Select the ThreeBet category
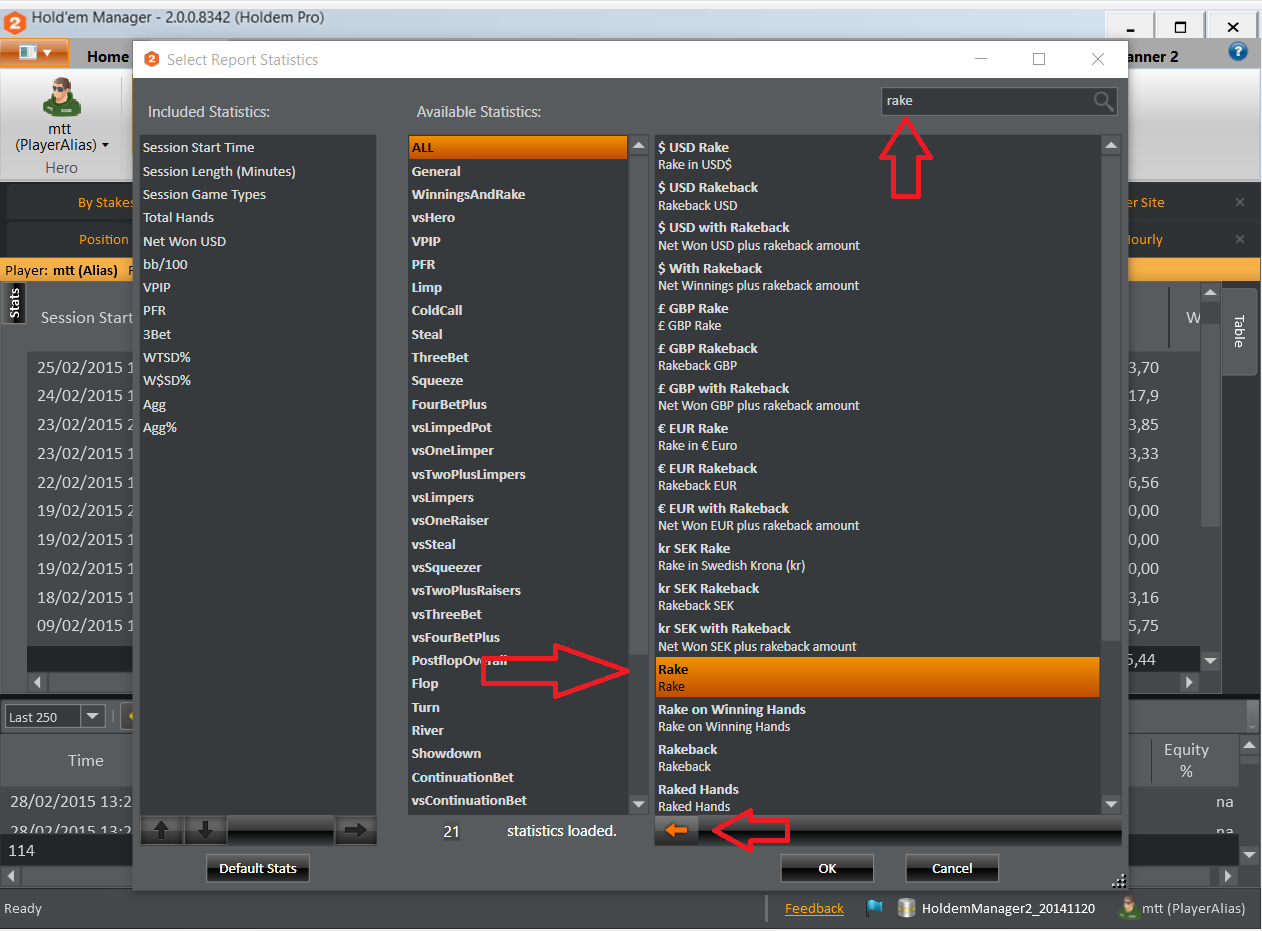The height and width of the screenshot is (931, 1262). pos(518,357)
